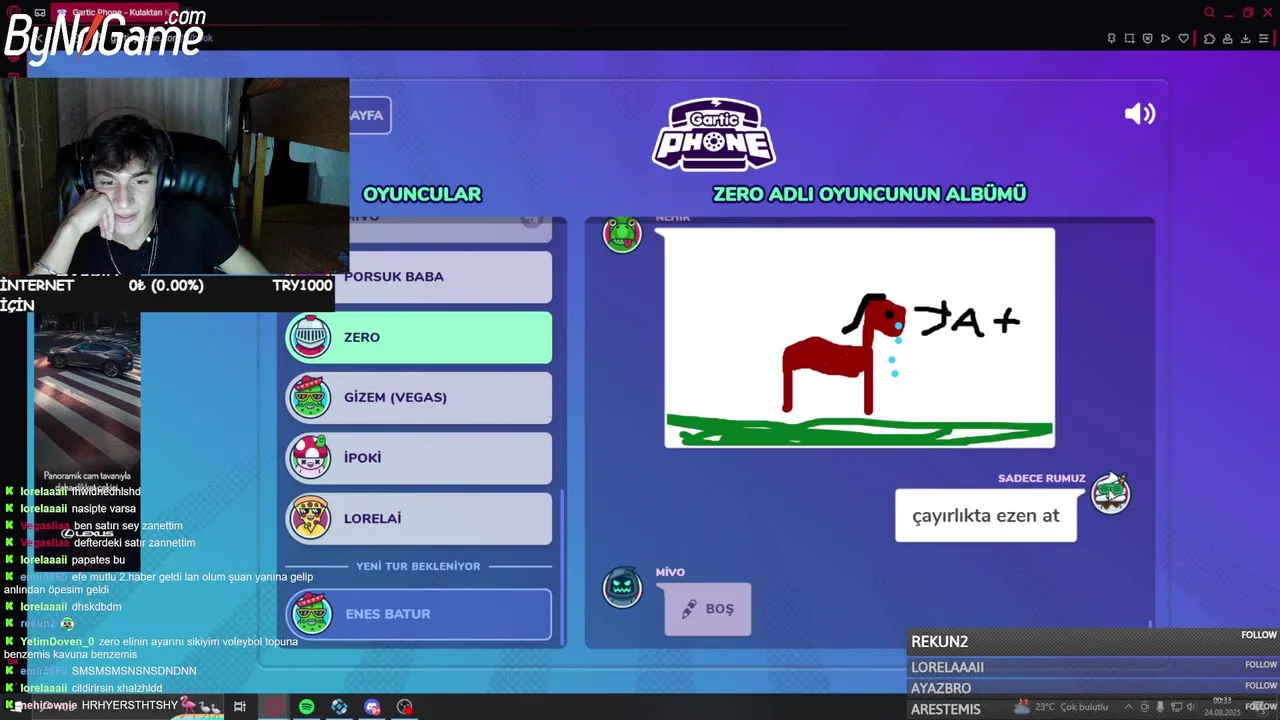This screenshot has height=720, width=1280.
Task: Select ENES BATUR waiting player
Action: coord(419,614)
